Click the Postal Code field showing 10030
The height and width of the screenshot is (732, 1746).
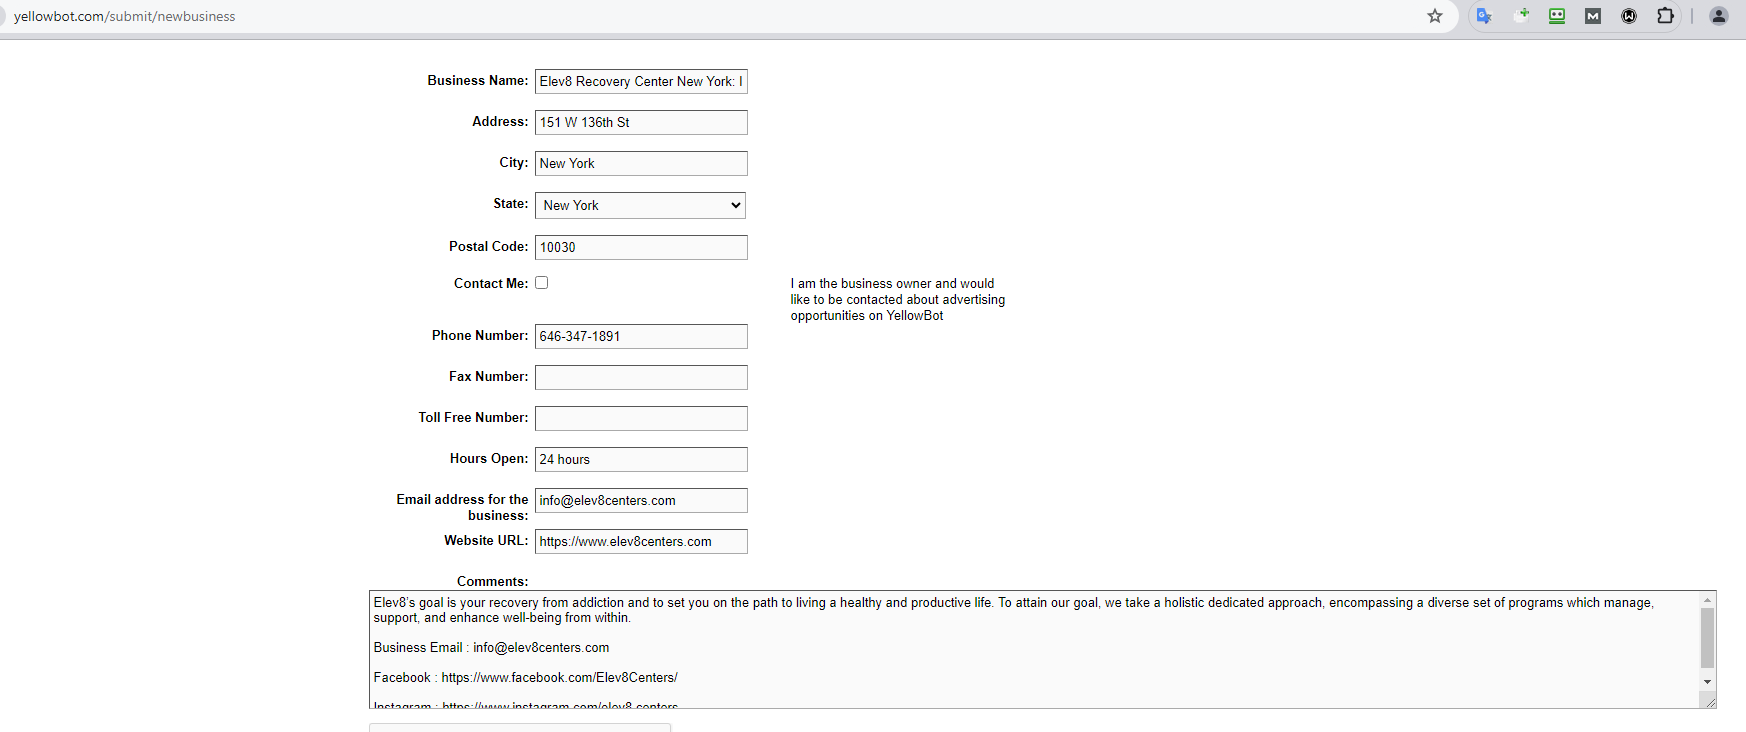(x=641, y=248)
